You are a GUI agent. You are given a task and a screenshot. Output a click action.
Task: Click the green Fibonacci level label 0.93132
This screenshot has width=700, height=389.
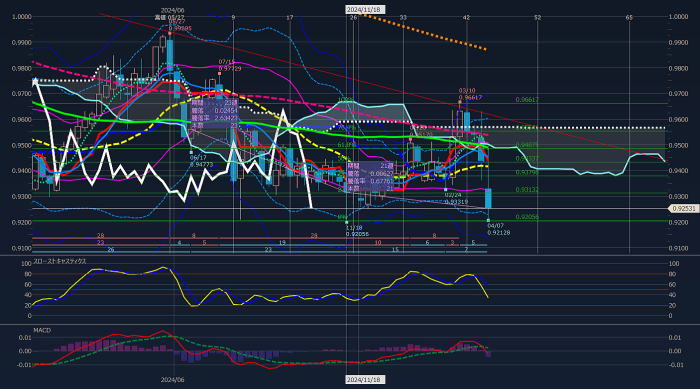[x=527, y=190]
